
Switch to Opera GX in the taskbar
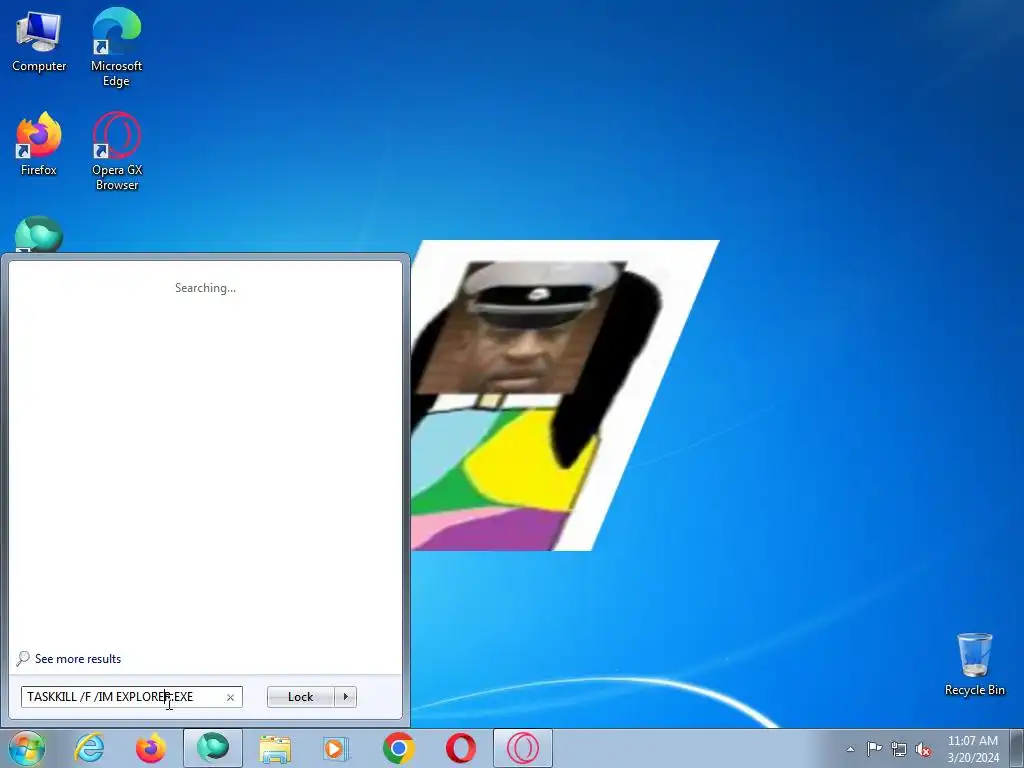click(x=522, y=748)
